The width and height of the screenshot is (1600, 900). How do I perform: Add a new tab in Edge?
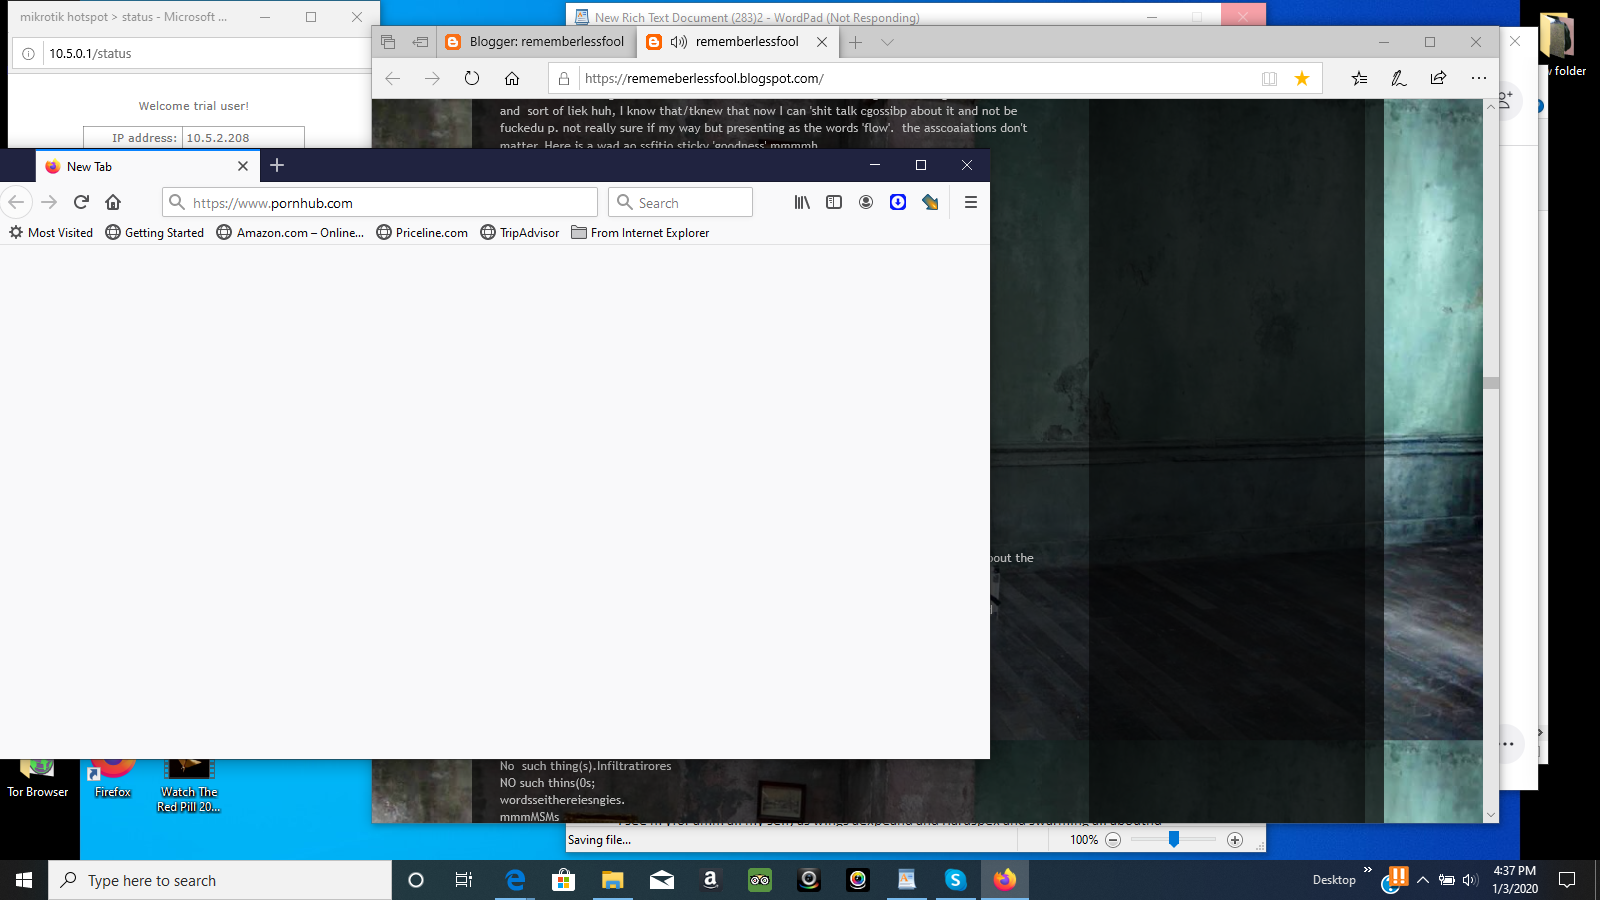pos(855,42)
